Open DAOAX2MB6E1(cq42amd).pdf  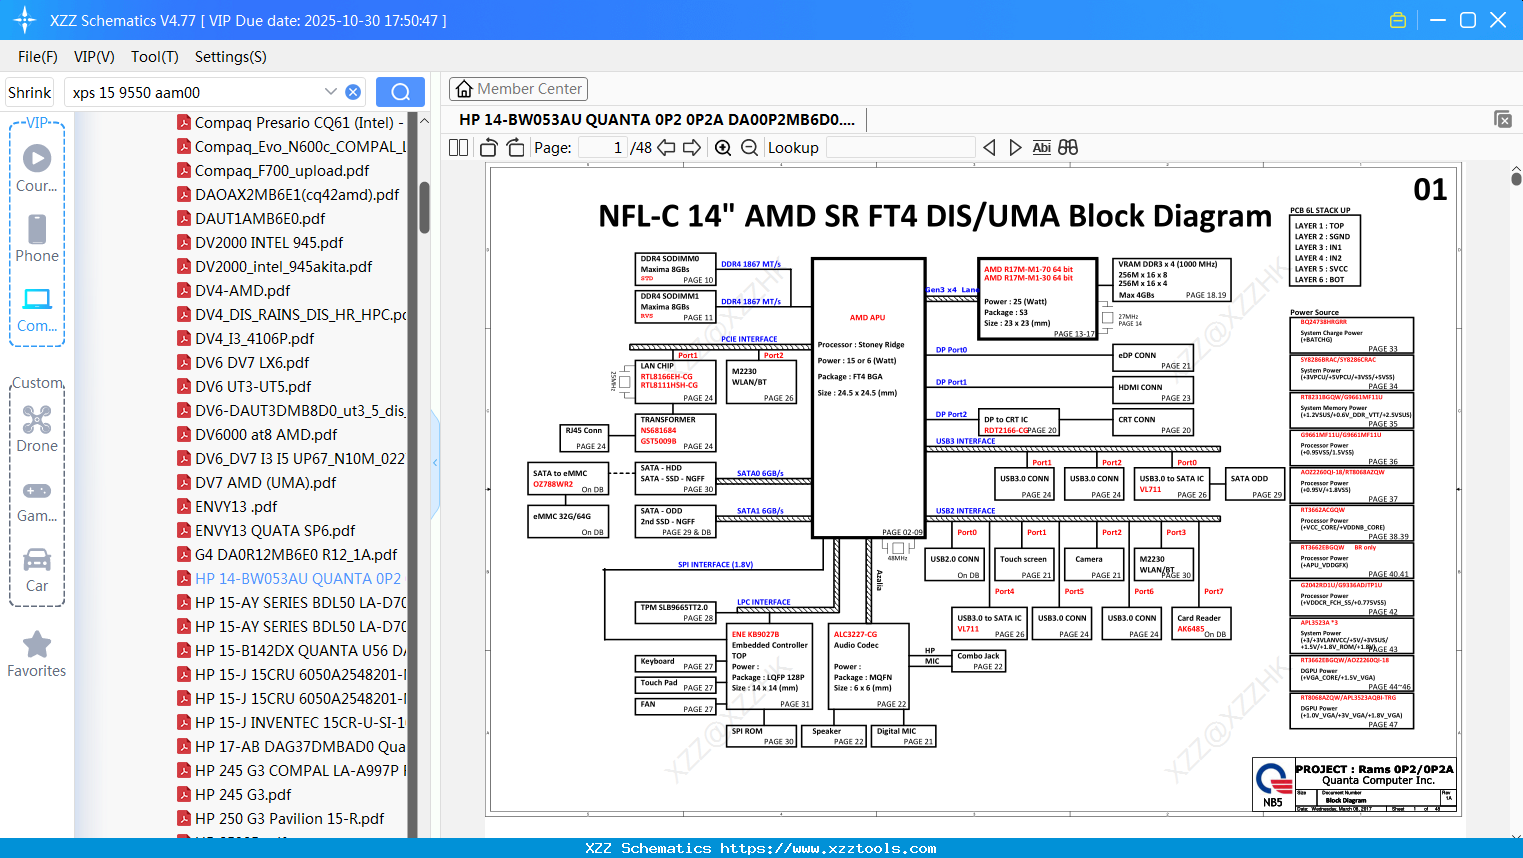coord(288,195)
